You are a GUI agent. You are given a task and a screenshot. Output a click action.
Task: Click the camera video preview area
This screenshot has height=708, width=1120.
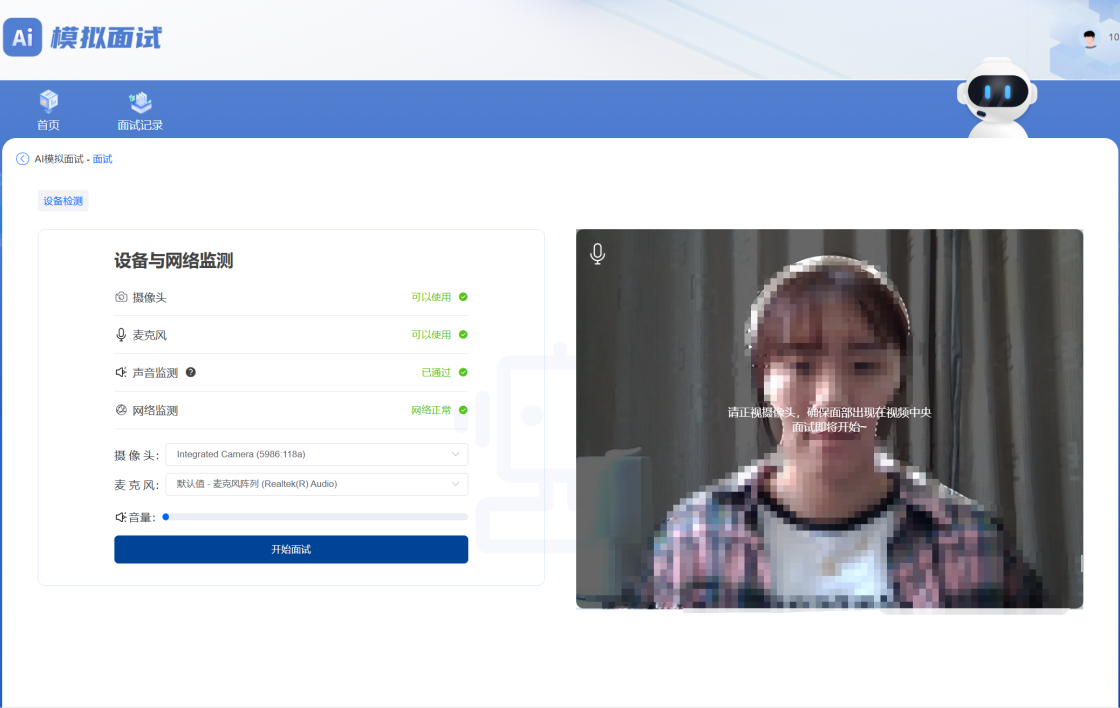point(829,480)
